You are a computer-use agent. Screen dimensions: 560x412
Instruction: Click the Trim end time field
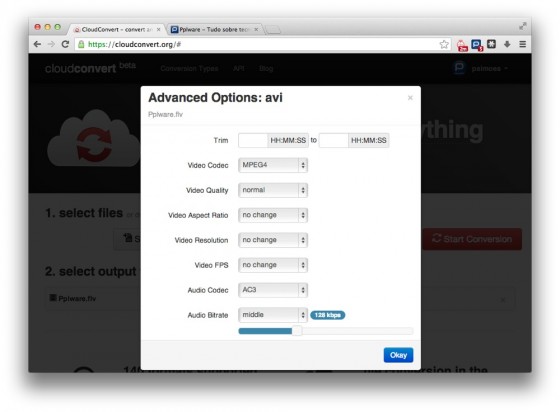click(334, 140)
